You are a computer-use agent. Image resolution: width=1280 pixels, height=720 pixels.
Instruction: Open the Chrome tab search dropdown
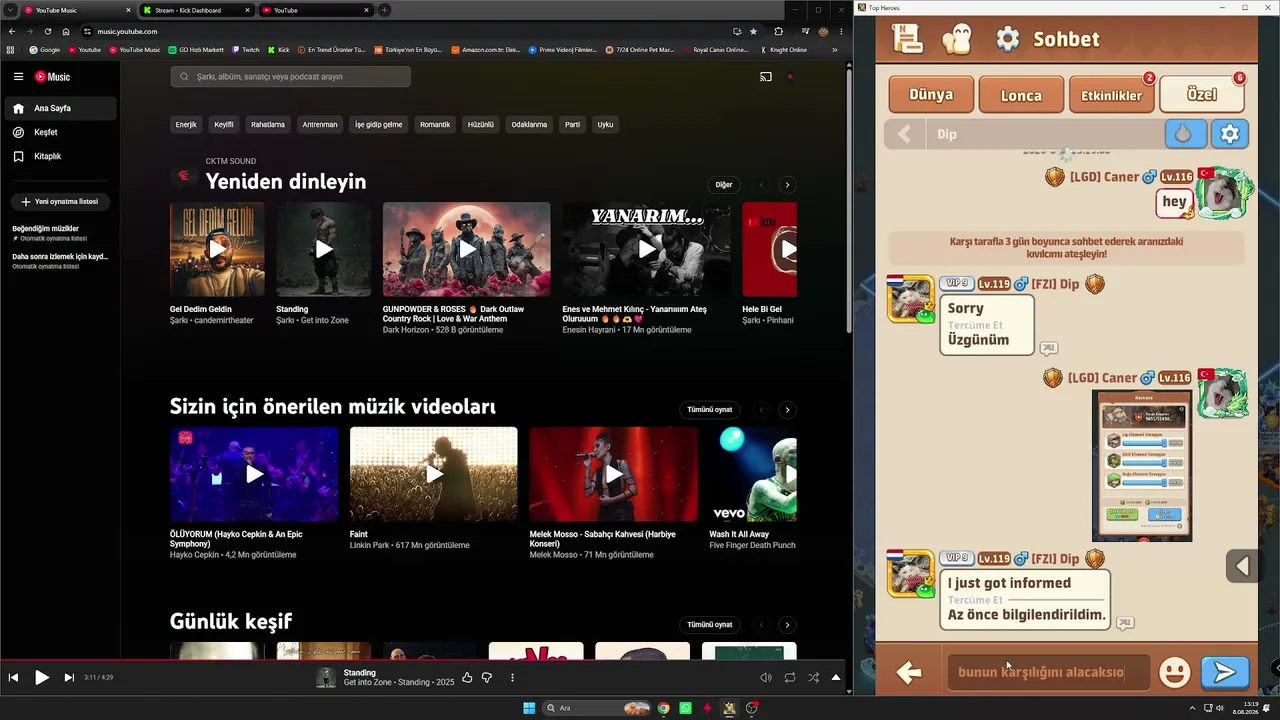point(9,10)
